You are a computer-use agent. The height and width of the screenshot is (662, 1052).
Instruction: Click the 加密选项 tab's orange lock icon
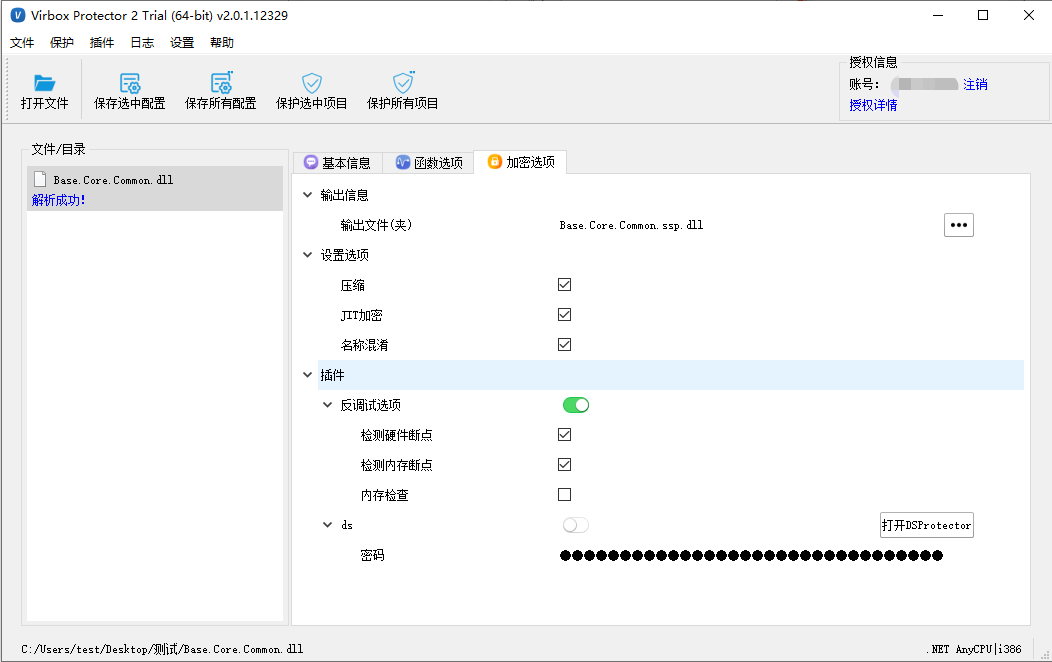tap(494, 162)
